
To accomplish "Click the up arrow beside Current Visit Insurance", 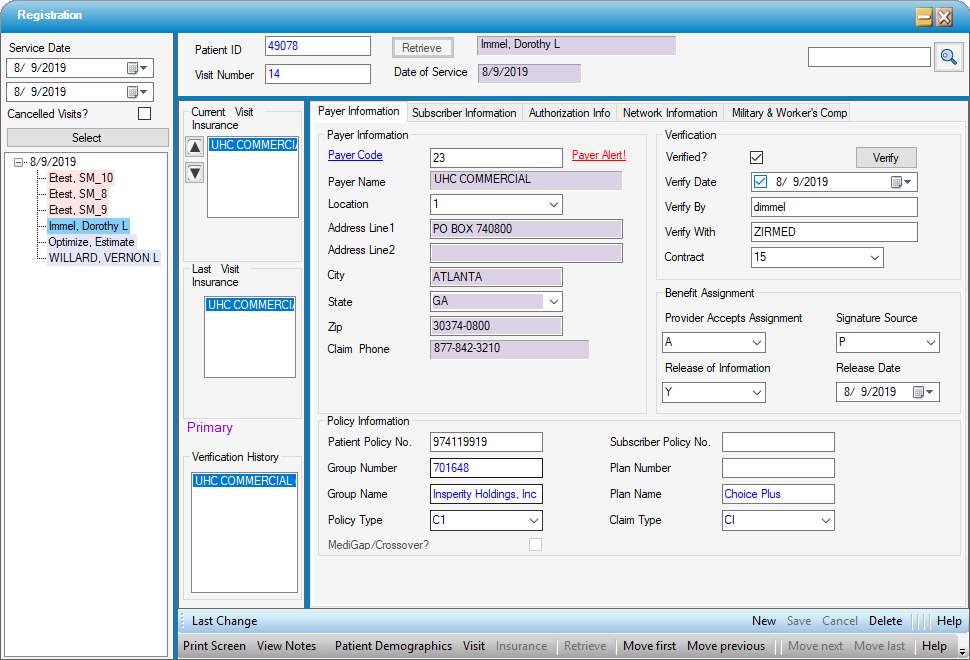I will (195, 148).
